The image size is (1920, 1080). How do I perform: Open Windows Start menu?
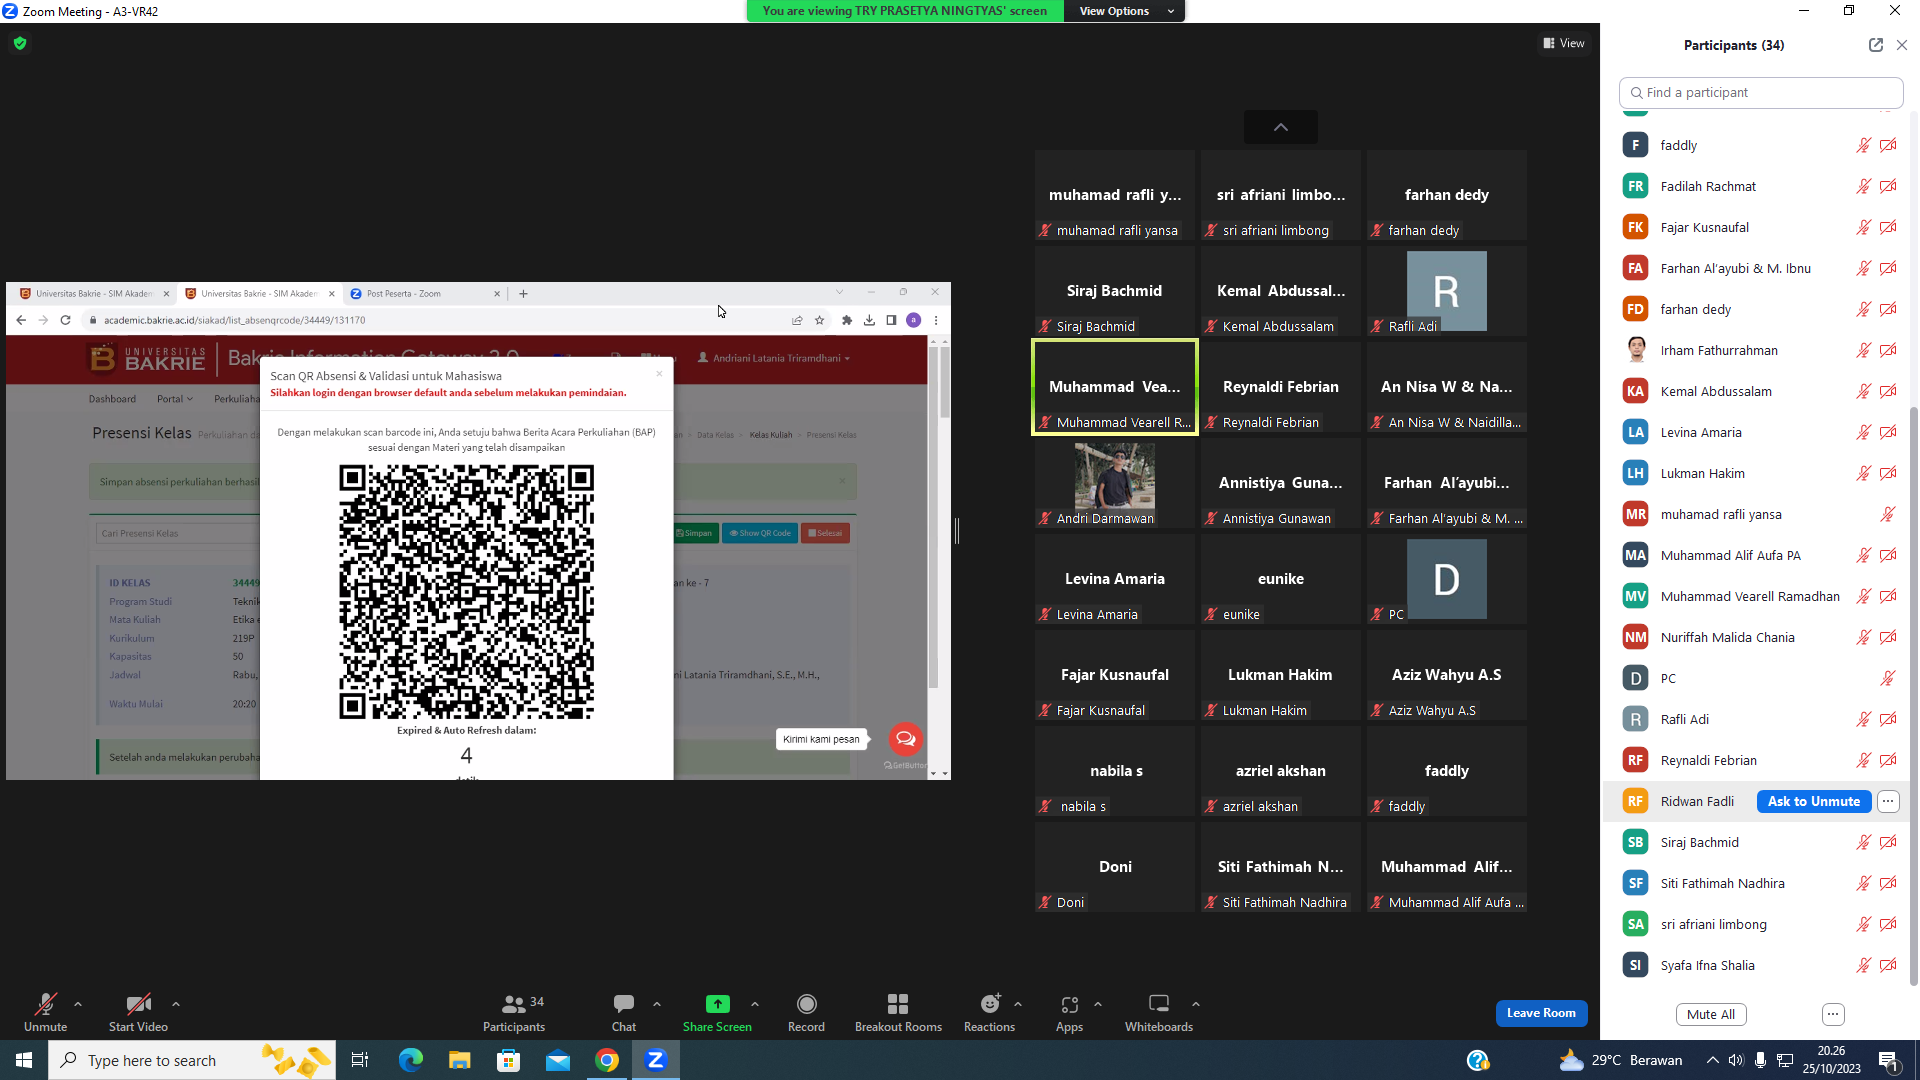coord(24,1060)
